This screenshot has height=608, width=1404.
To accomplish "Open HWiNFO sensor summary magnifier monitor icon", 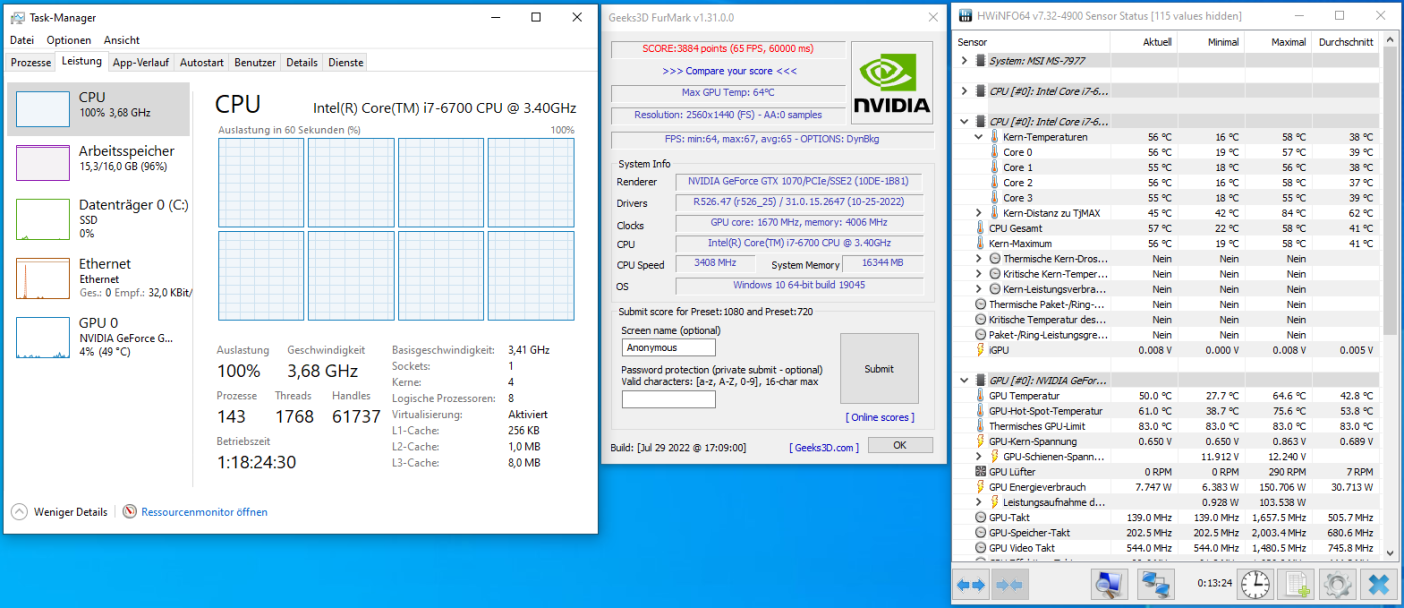I will [x=1107, y=585].
